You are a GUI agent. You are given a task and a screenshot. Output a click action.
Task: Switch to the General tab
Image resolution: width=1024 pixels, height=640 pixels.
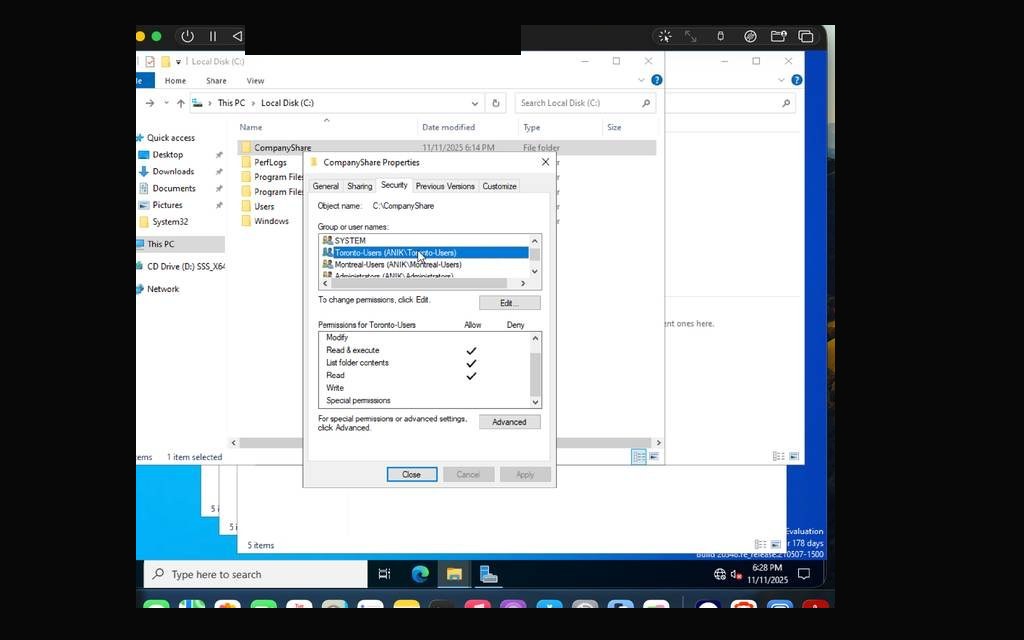click(x=325, y=186)
